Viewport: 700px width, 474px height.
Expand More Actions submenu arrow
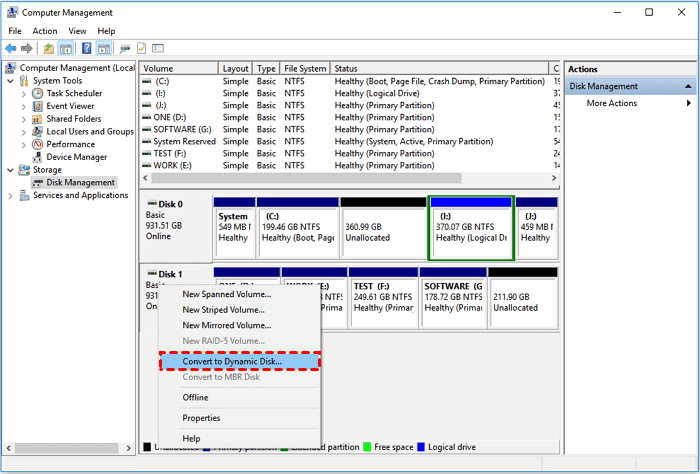coord(687,104)
